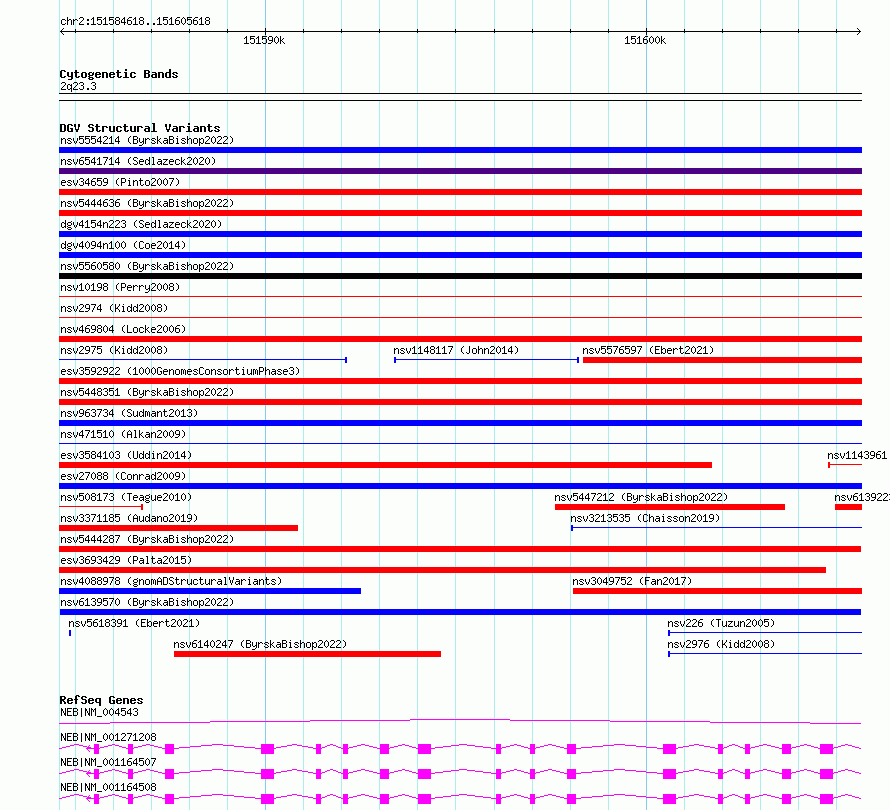Open the NEB|NM_004543 gene label
The height and width of the screenshot is (810, 890).
(x=99, y=712)
